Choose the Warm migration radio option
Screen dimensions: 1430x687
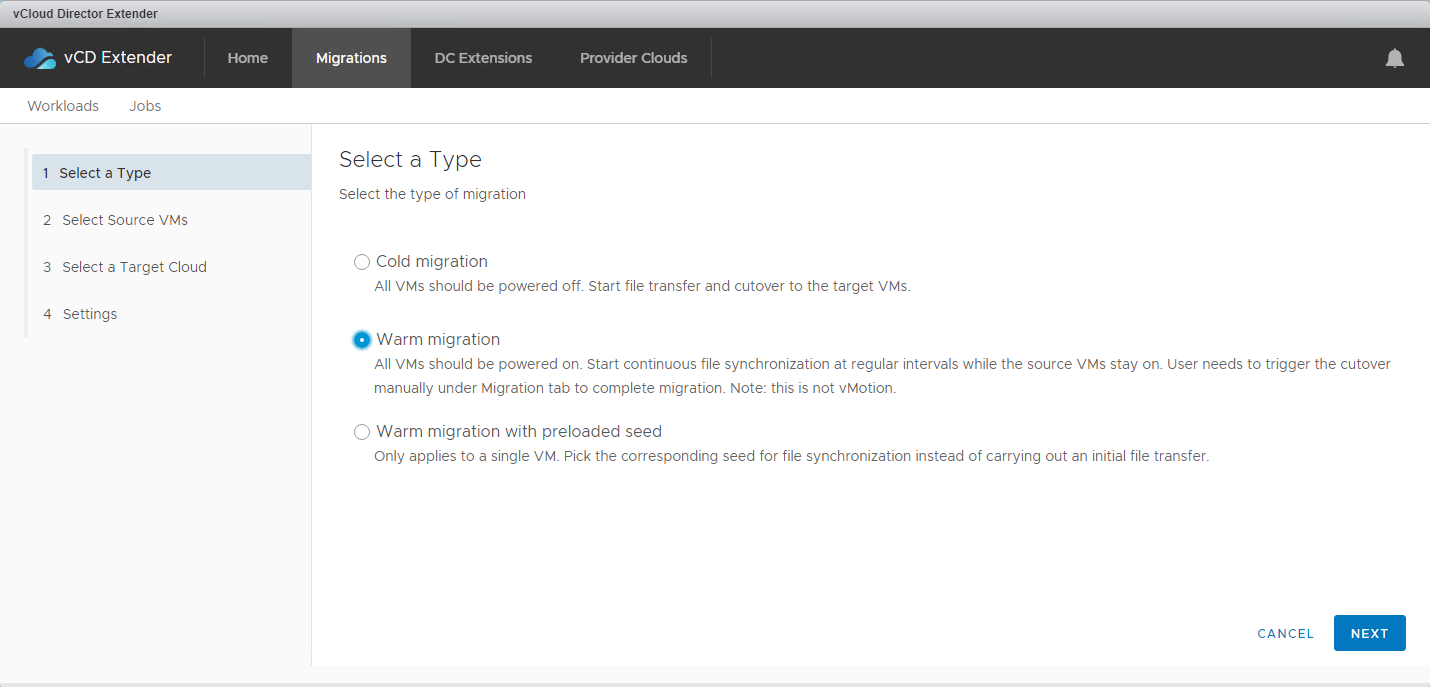(362, 340)
